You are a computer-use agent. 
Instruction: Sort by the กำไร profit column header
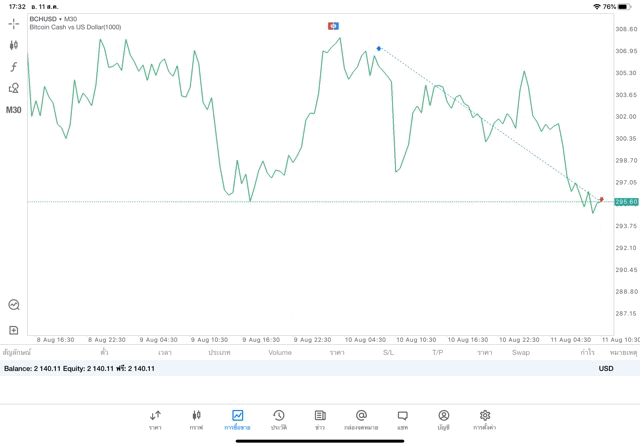pos(587,352)
